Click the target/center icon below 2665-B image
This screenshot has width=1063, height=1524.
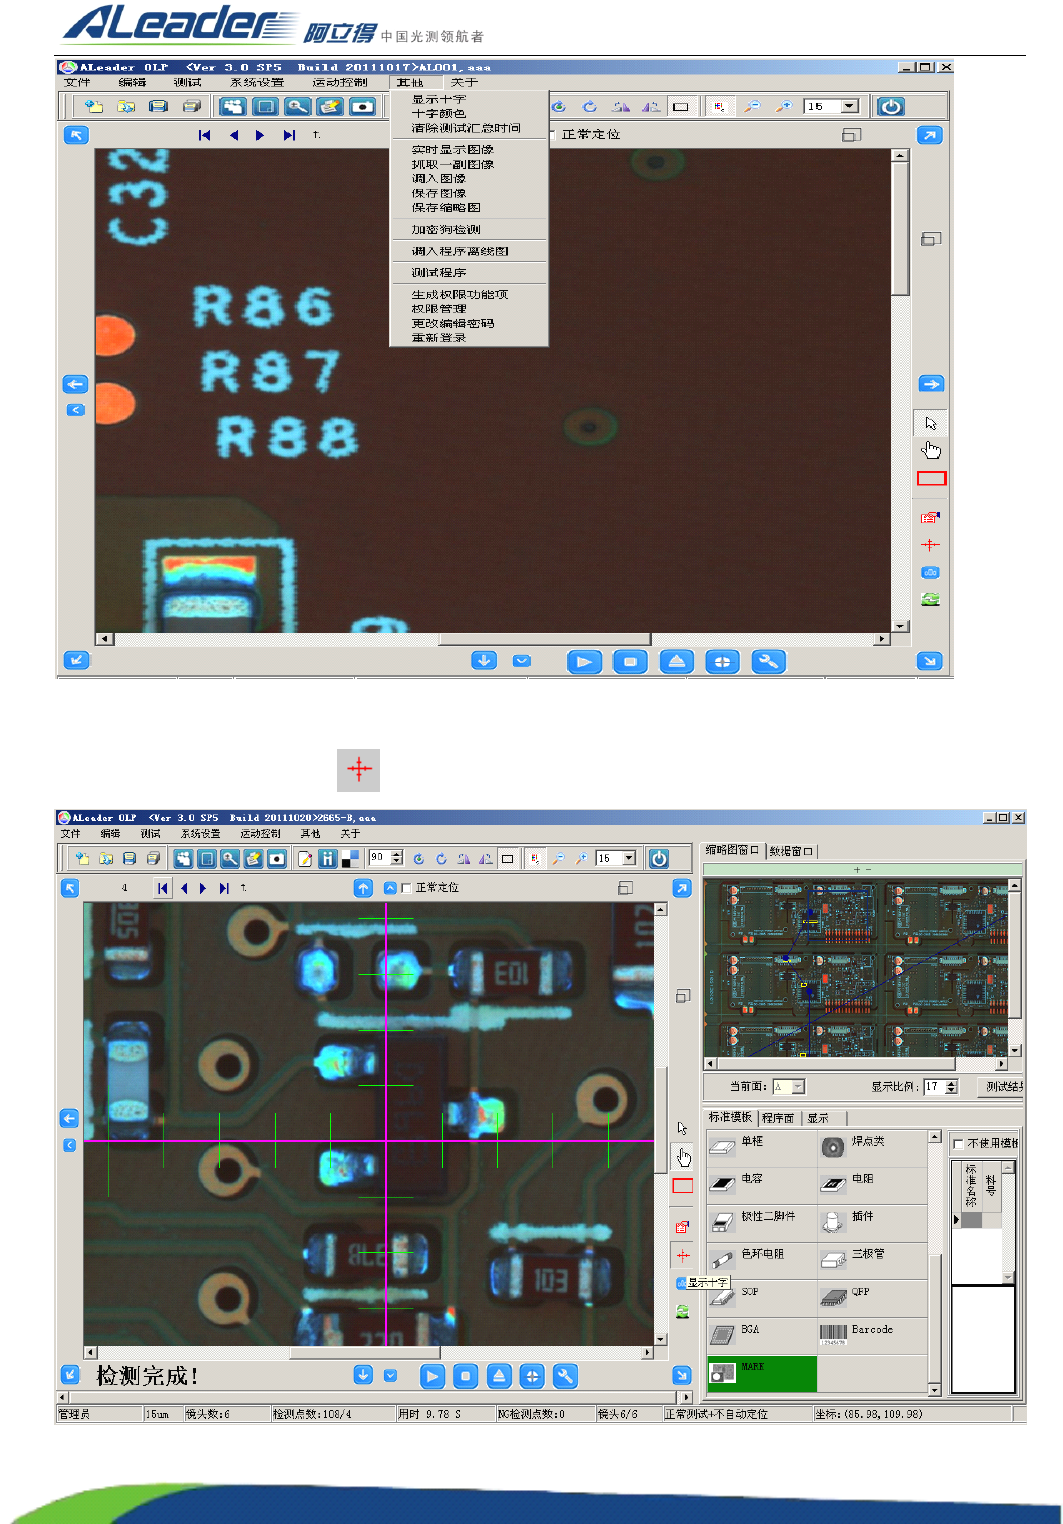coord(532,1376)
